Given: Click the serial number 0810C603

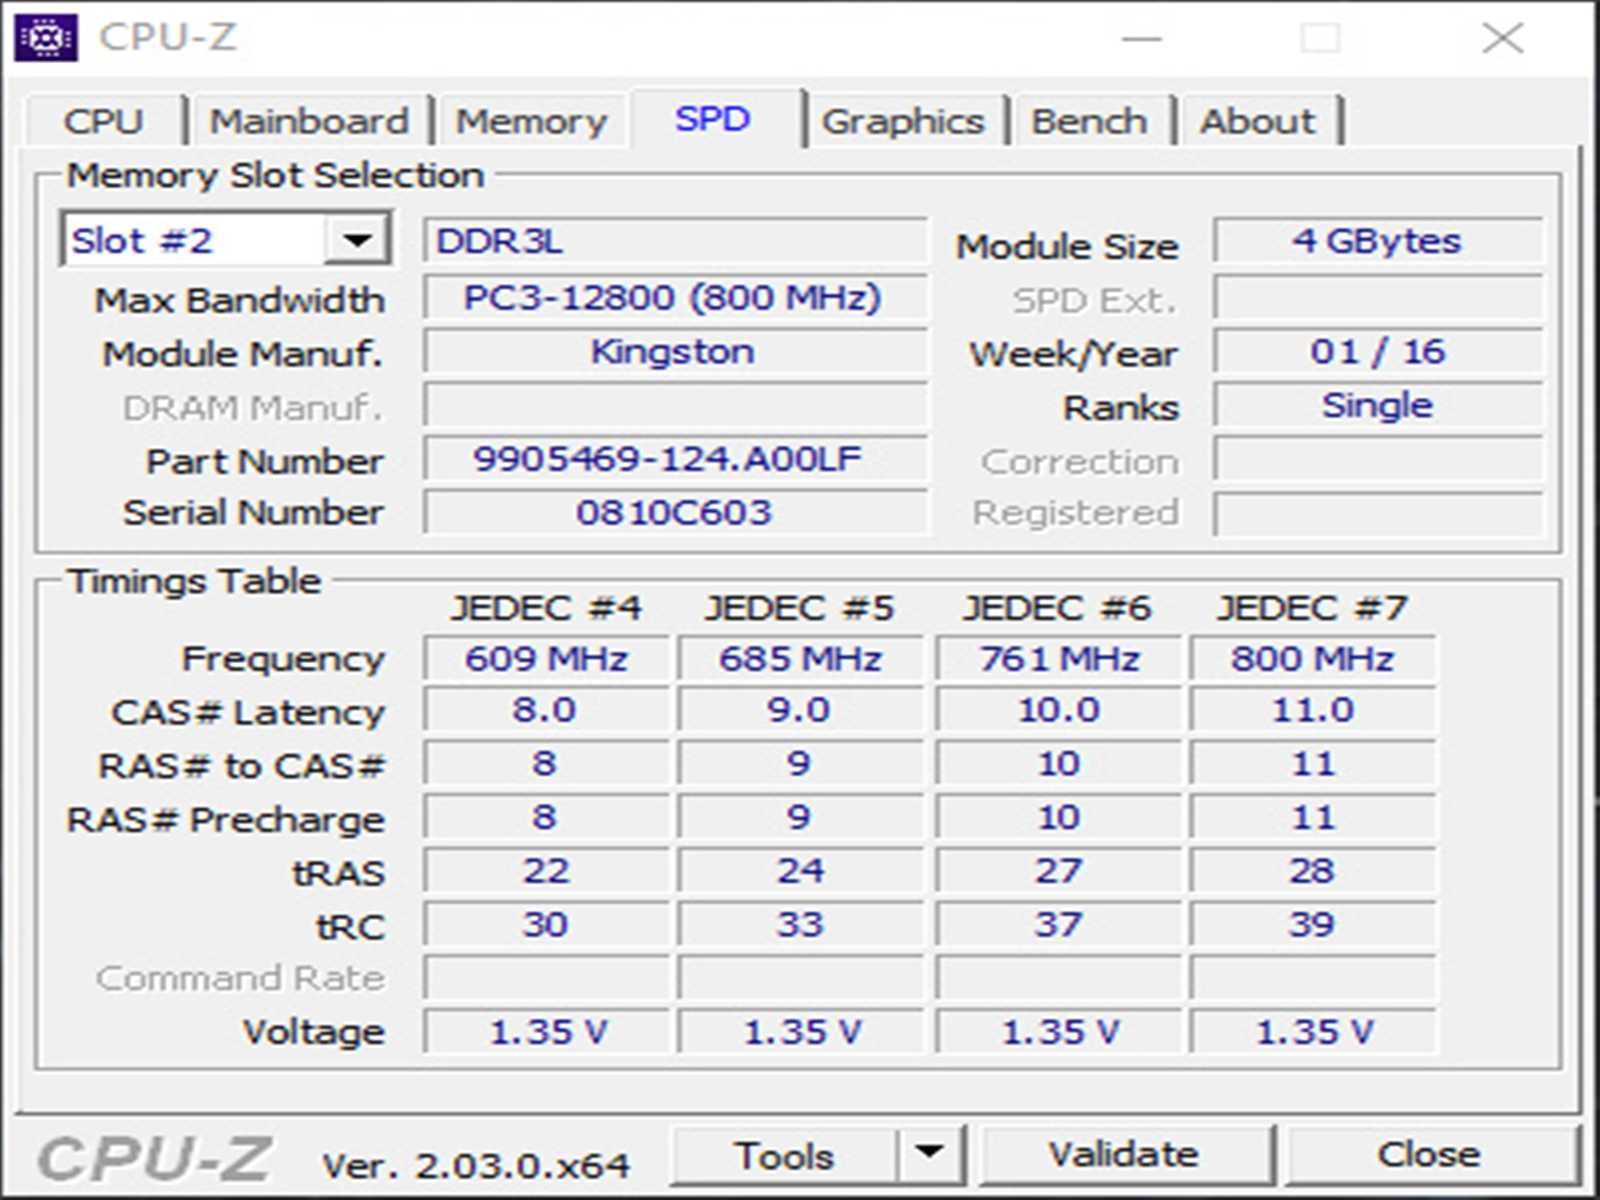Looking at the screenshot, I should [x=674, y=512].
